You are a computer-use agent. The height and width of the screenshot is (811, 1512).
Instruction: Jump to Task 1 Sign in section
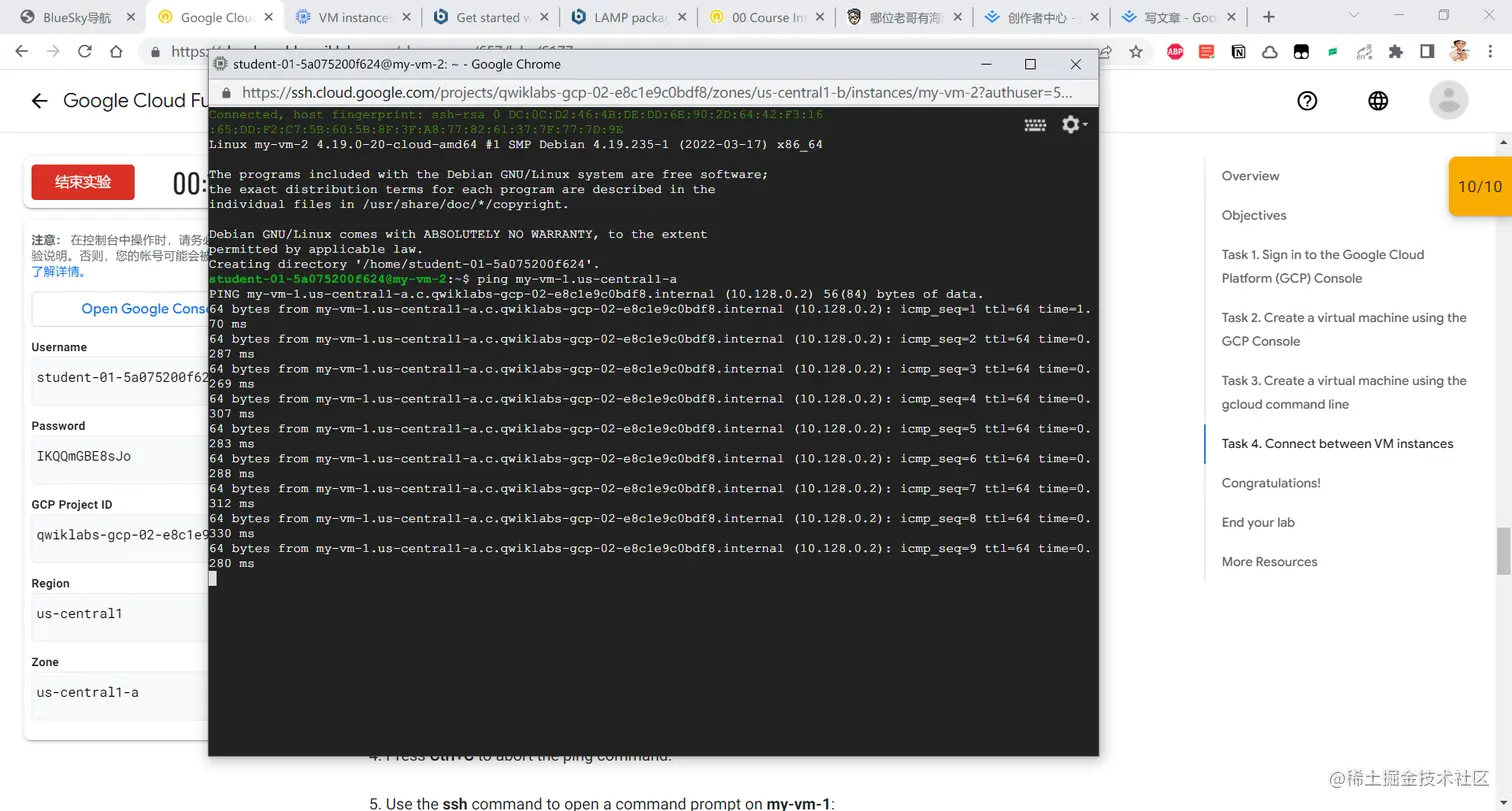point(1322,266)
